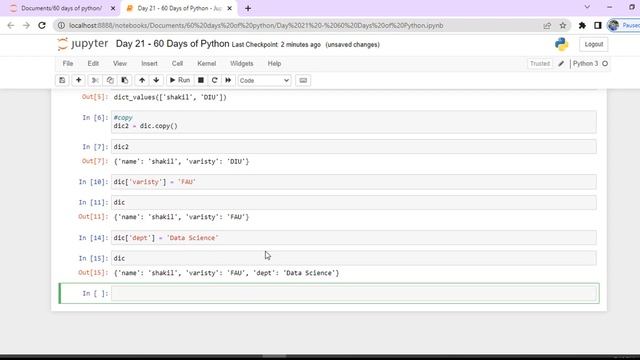Click the Last Checkpoint text

276,44
